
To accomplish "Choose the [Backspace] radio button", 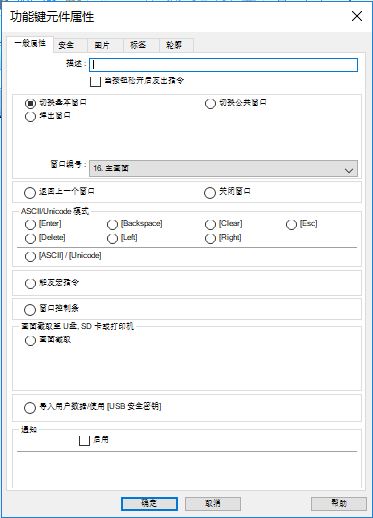I will (x=112, y=224).
